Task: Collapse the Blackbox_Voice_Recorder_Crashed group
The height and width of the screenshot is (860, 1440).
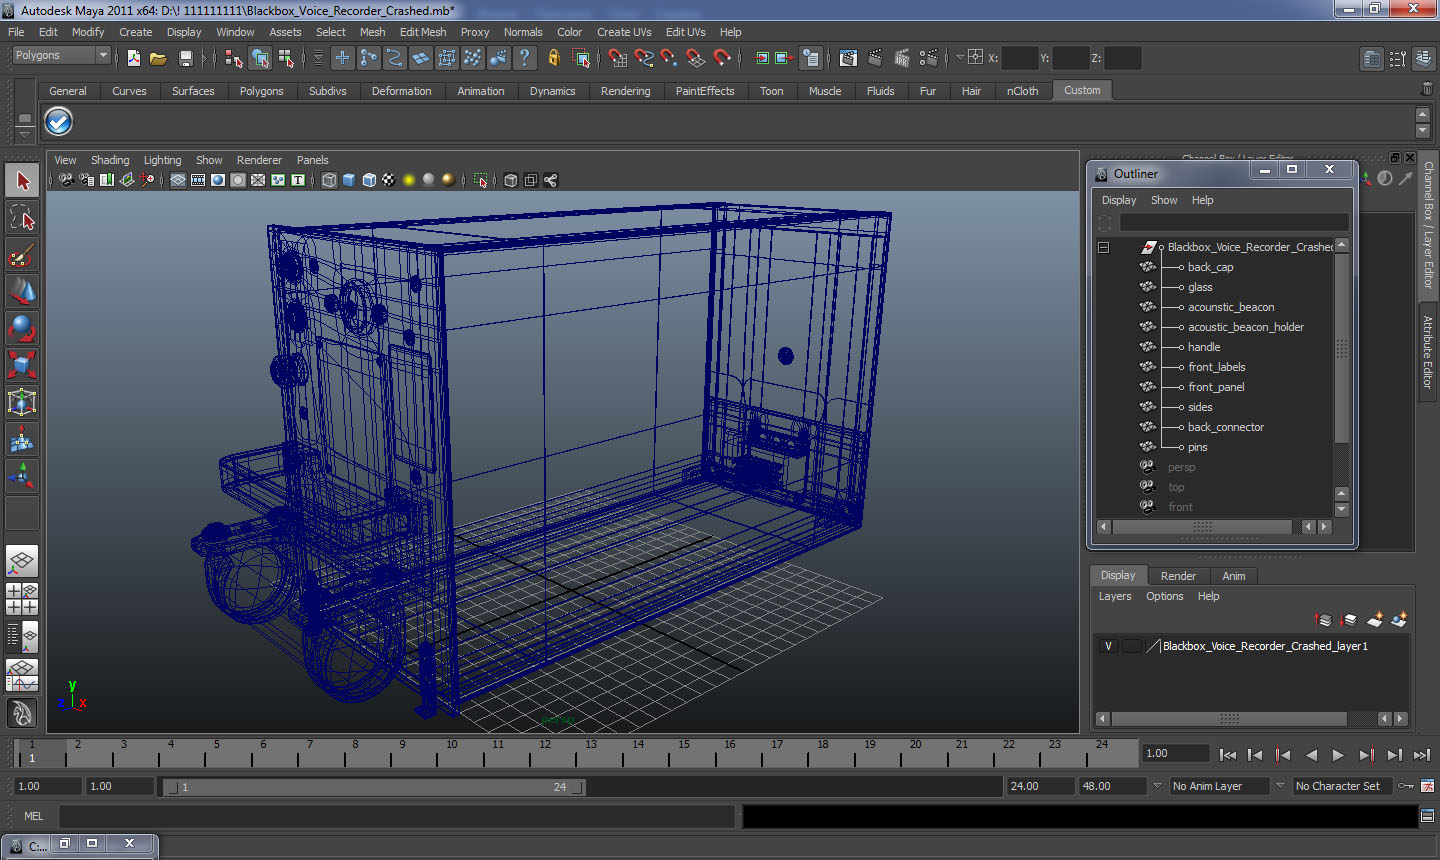Action: click(1104, 247)
